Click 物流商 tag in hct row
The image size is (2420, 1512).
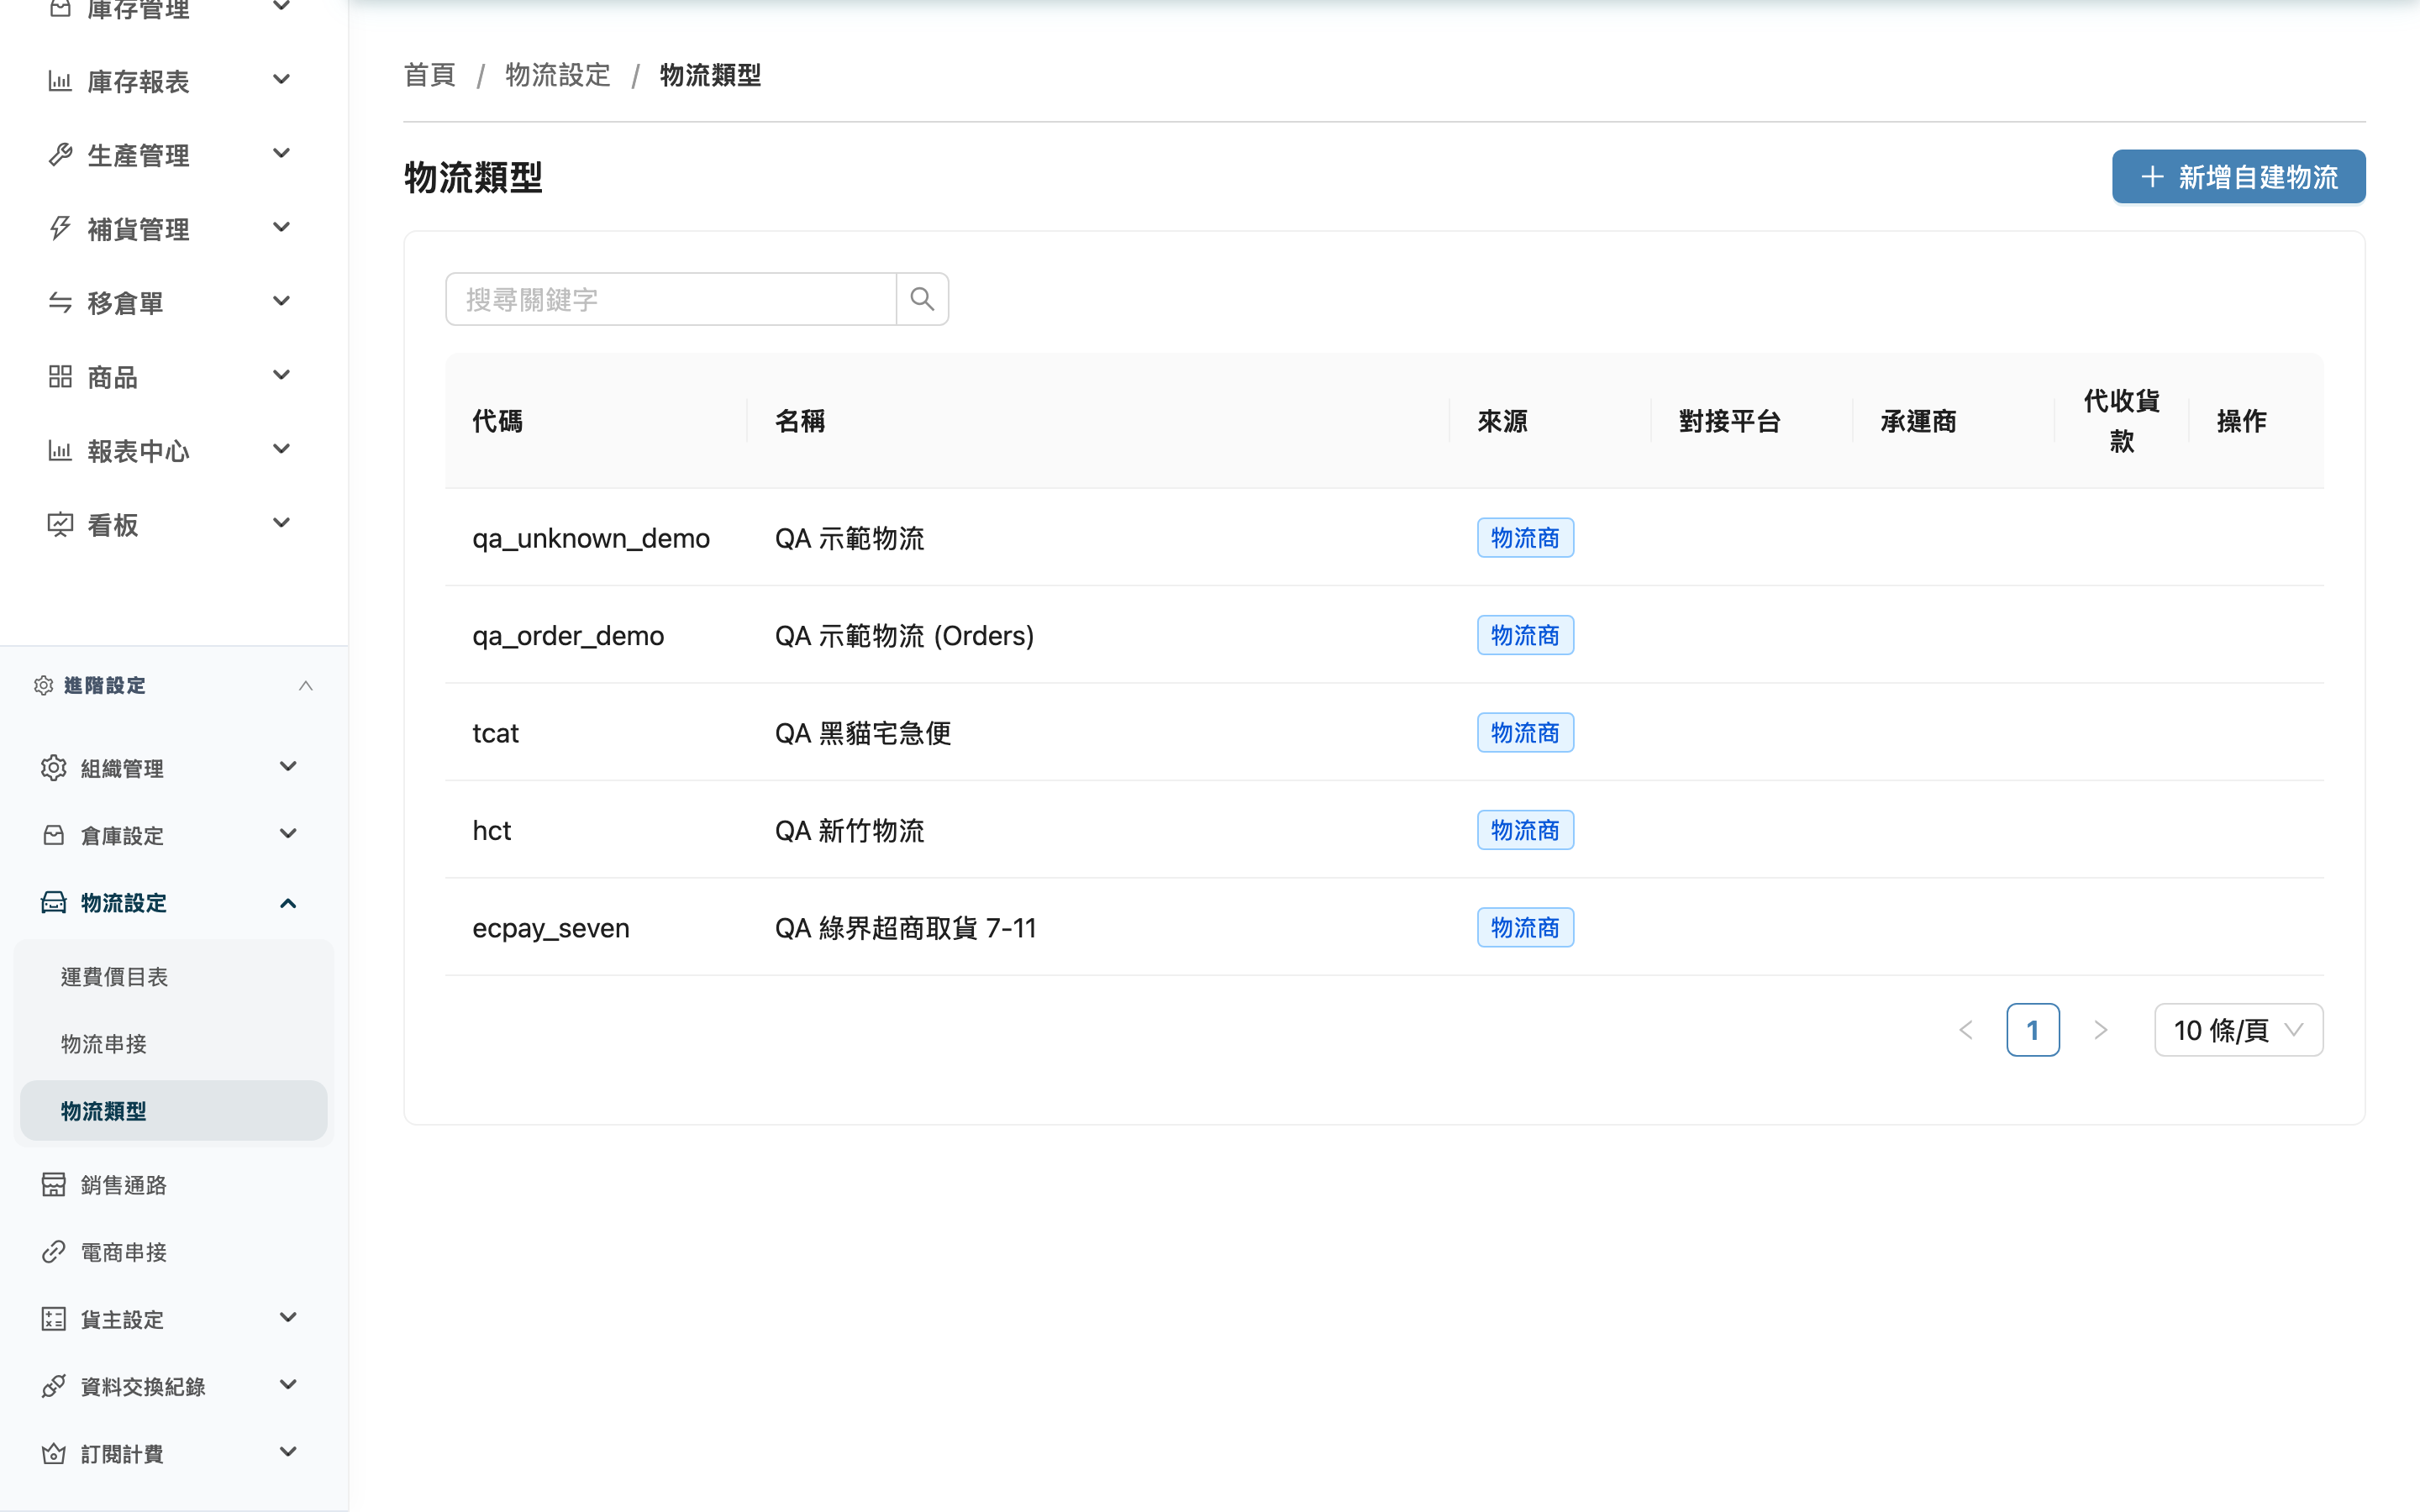click(x=1525, y=830)
